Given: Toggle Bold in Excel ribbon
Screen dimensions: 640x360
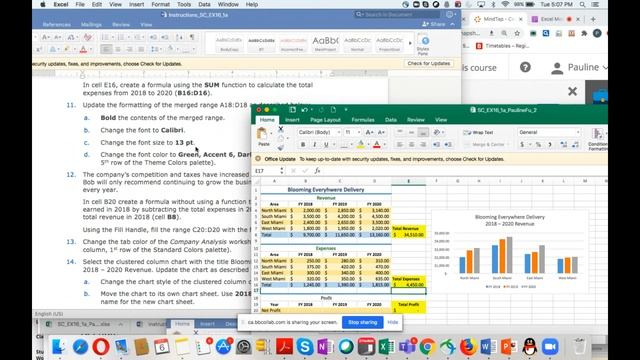Looking at the screenshot, I should point(303,144).
